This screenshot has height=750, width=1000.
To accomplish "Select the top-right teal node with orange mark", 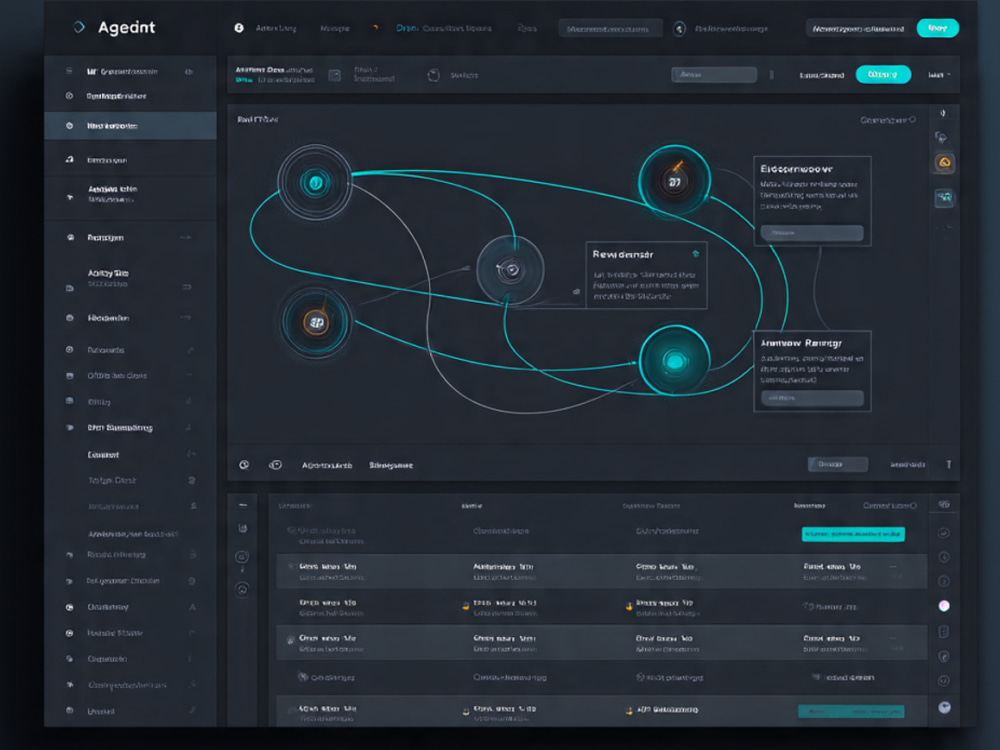I will point(675,181).
